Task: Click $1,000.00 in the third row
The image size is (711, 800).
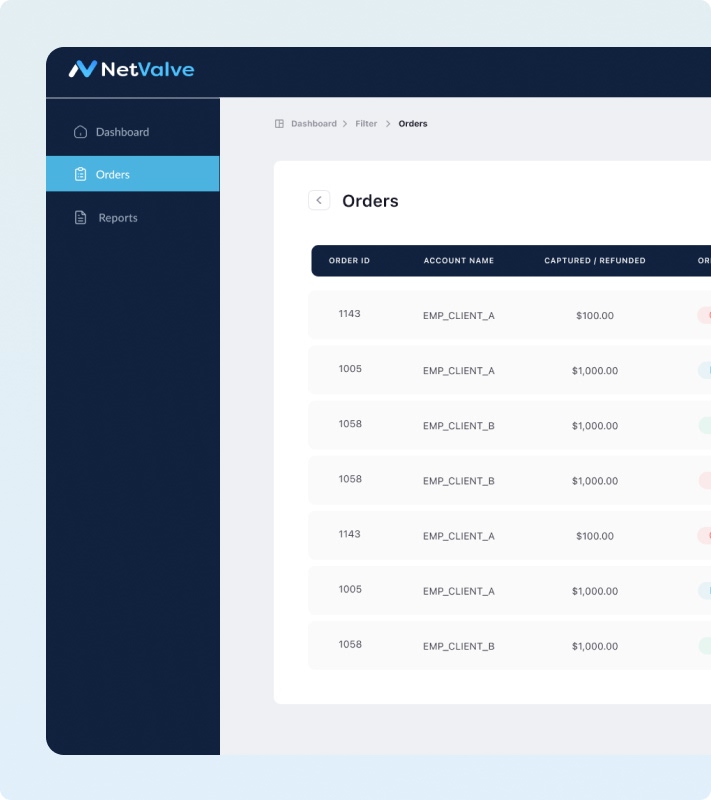Action: pyautogui.click(x=595, y=426)
